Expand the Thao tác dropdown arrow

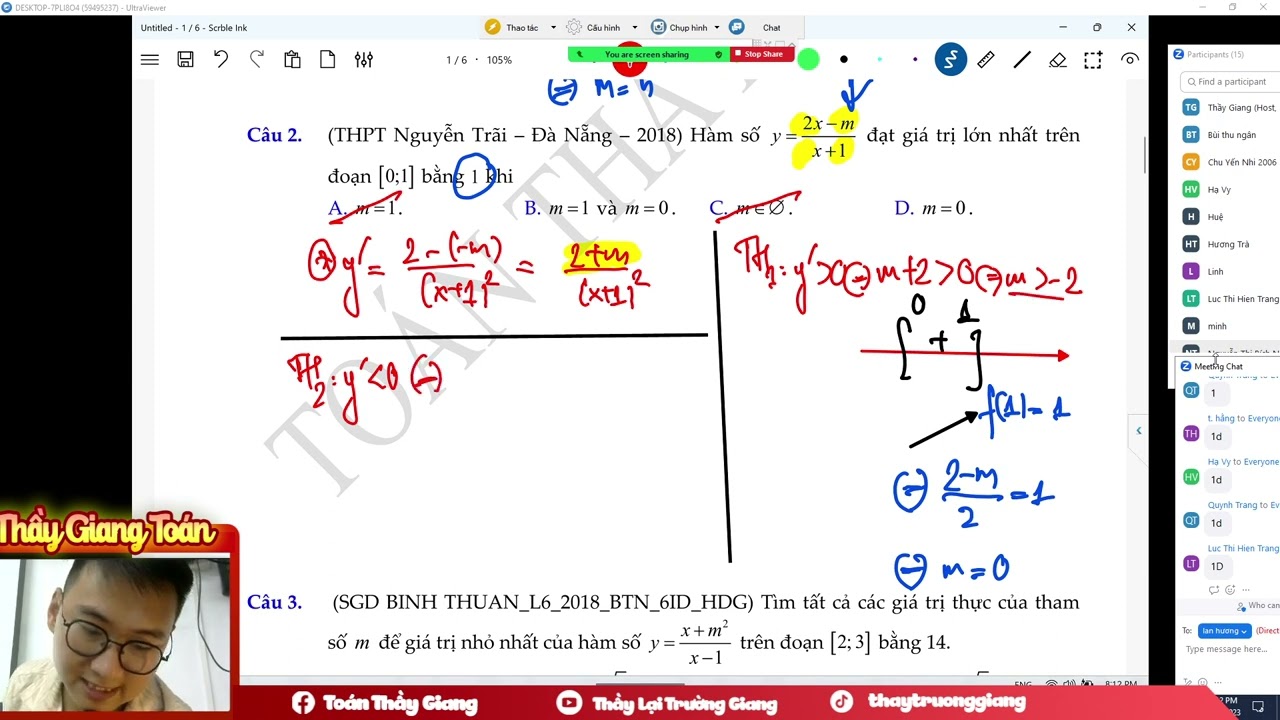[553, 28]
